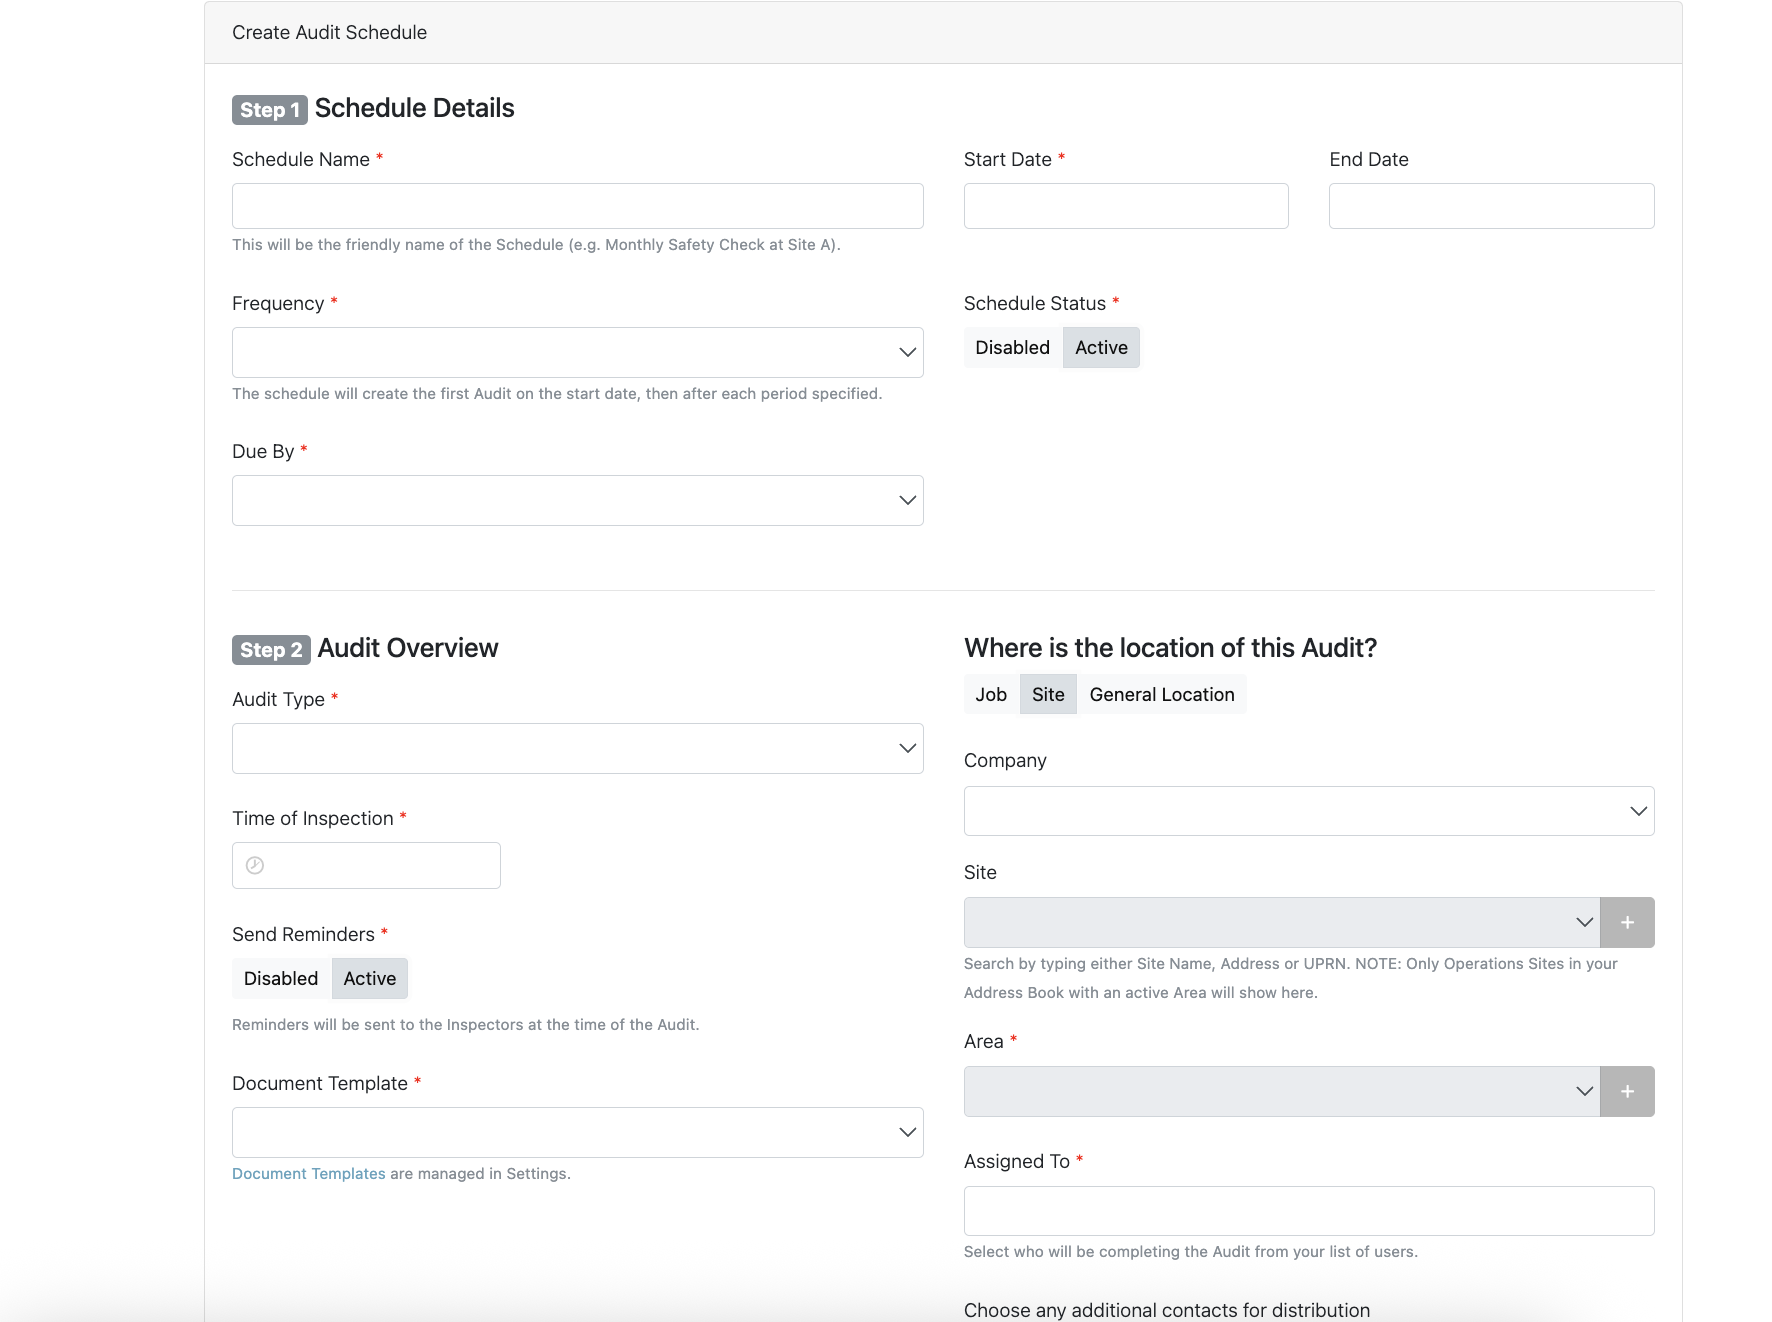Viewport: 1772px width, 1322px height.
Task: Open the Document Templates settings link
Action: pos(309,1174)
